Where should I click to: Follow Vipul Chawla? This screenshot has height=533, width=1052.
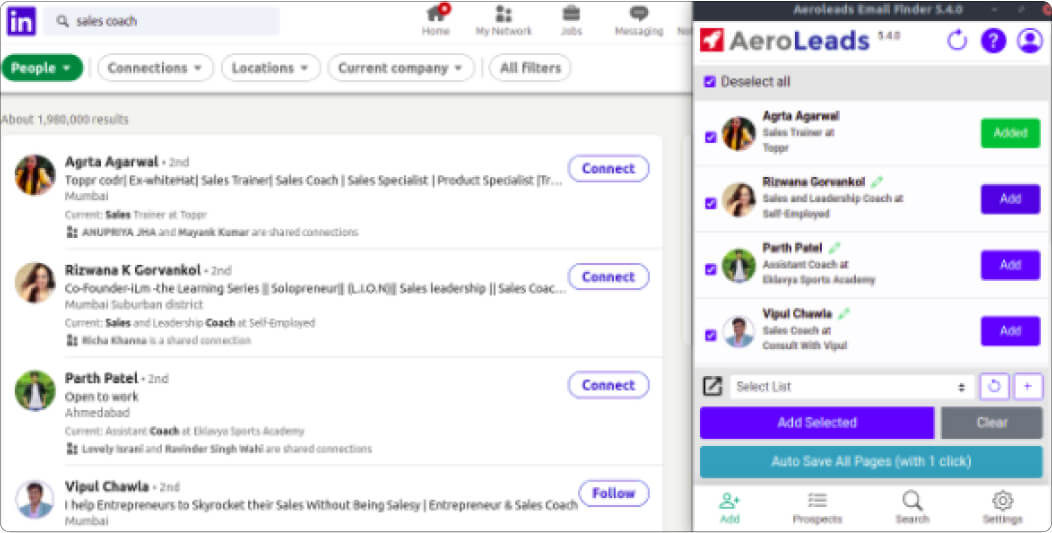[613, 493]
